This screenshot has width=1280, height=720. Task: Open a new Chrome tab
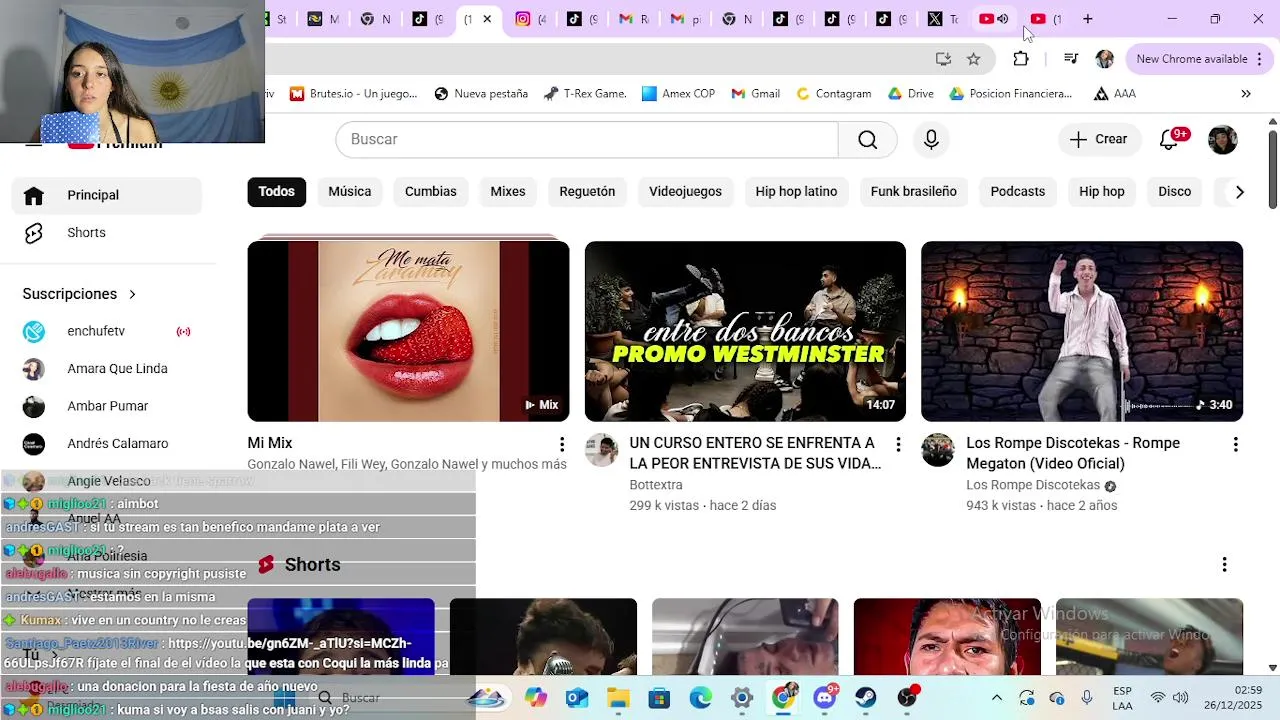tap(1087, 19)
